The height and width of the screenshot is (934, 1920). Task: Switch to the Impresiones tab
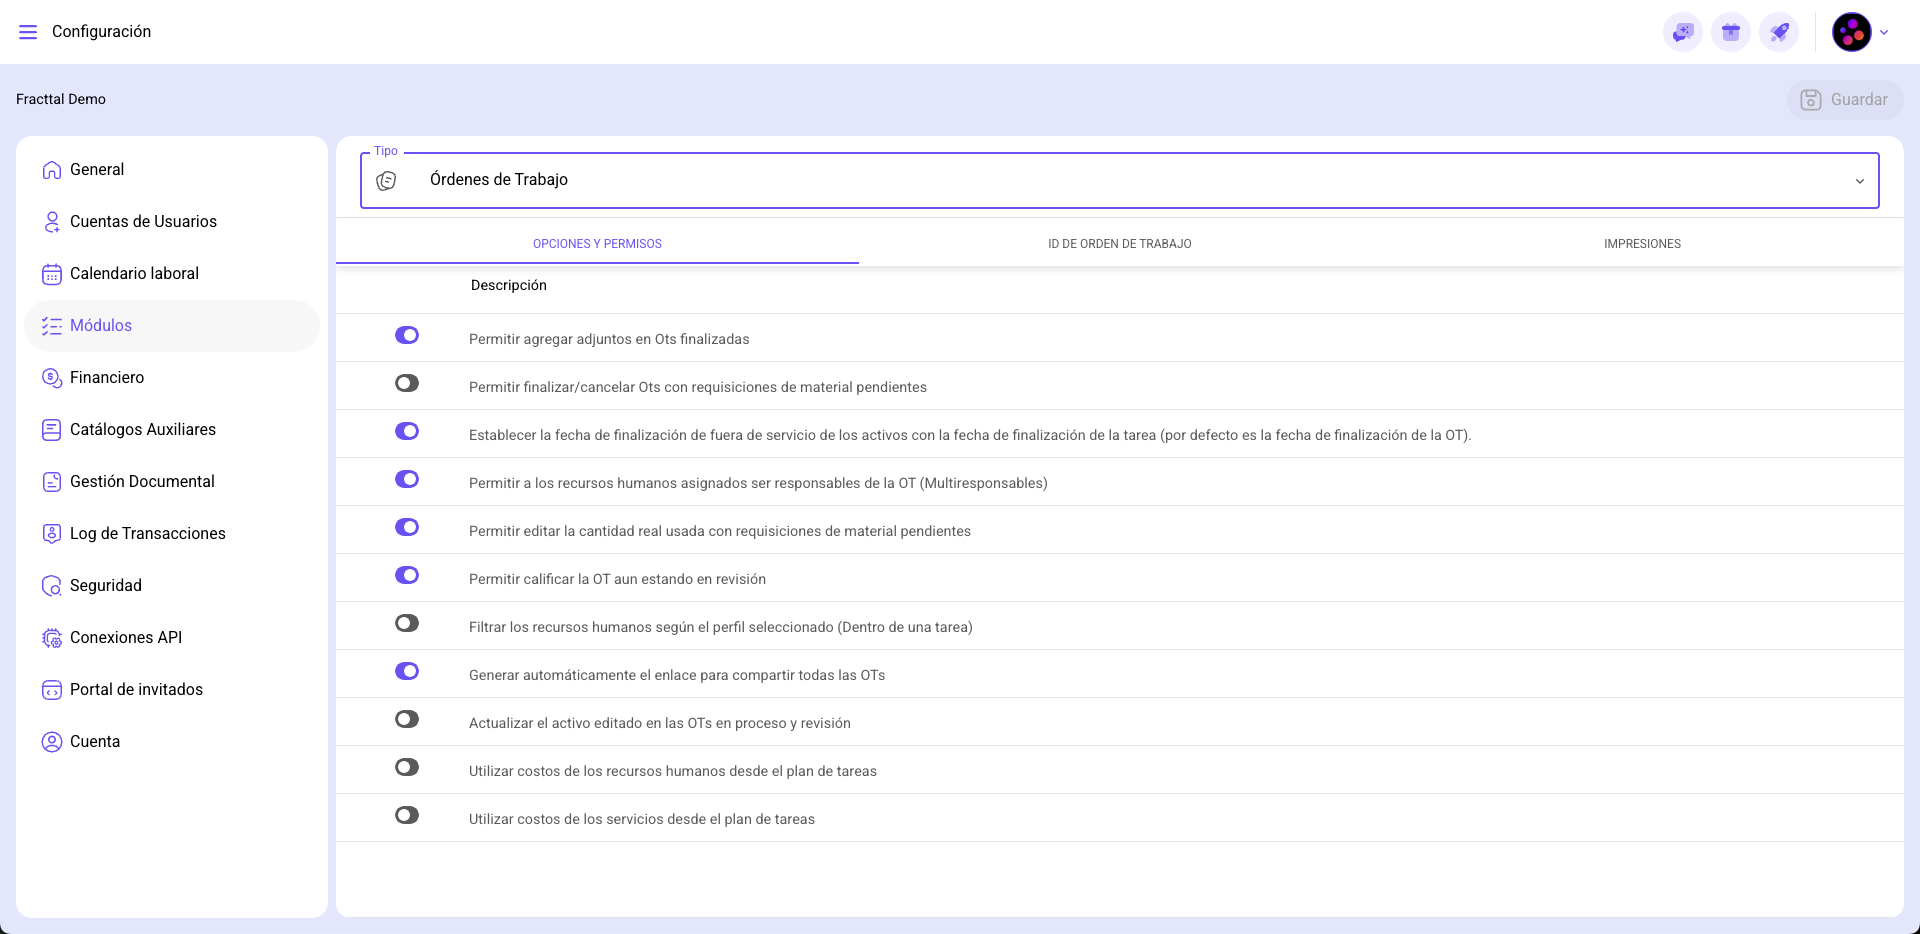click(1642, 244)
